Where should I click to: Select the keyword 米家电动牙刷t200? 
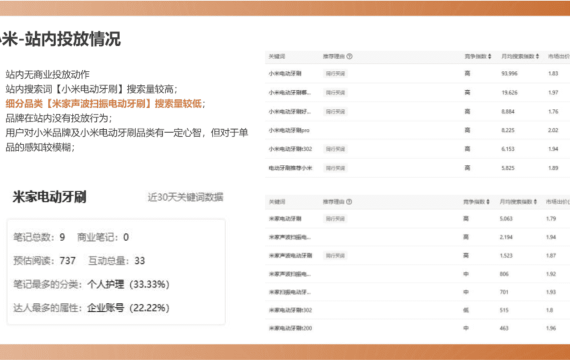(x=290, y=328)
